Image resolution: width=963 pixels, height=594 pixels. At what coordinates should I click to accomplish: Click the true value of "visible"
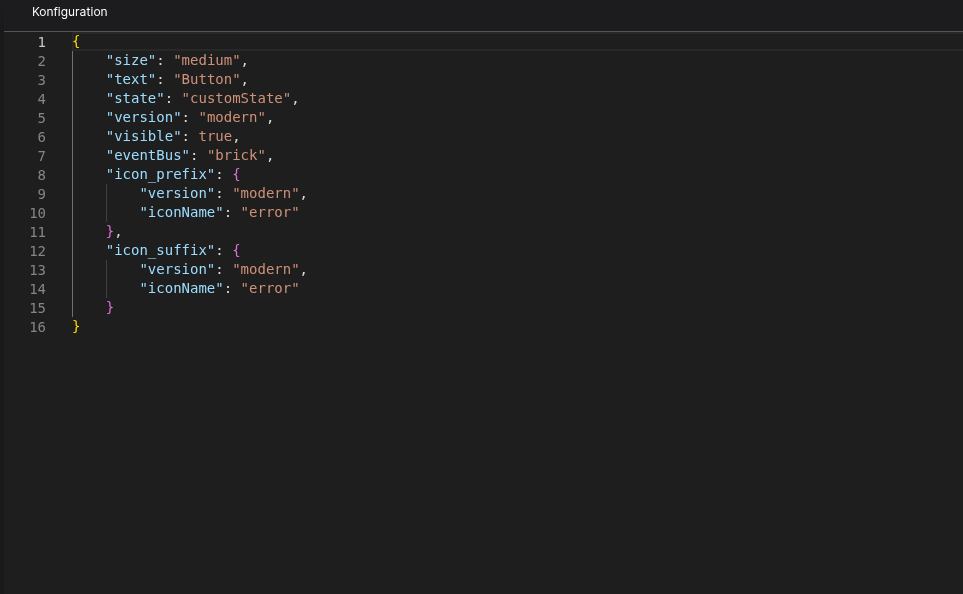(x=215, y=137)
